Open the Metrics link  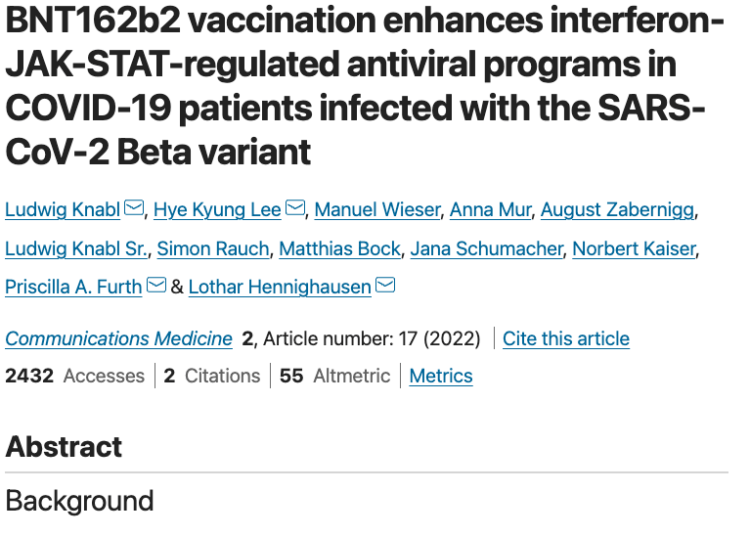click(441, 376)
